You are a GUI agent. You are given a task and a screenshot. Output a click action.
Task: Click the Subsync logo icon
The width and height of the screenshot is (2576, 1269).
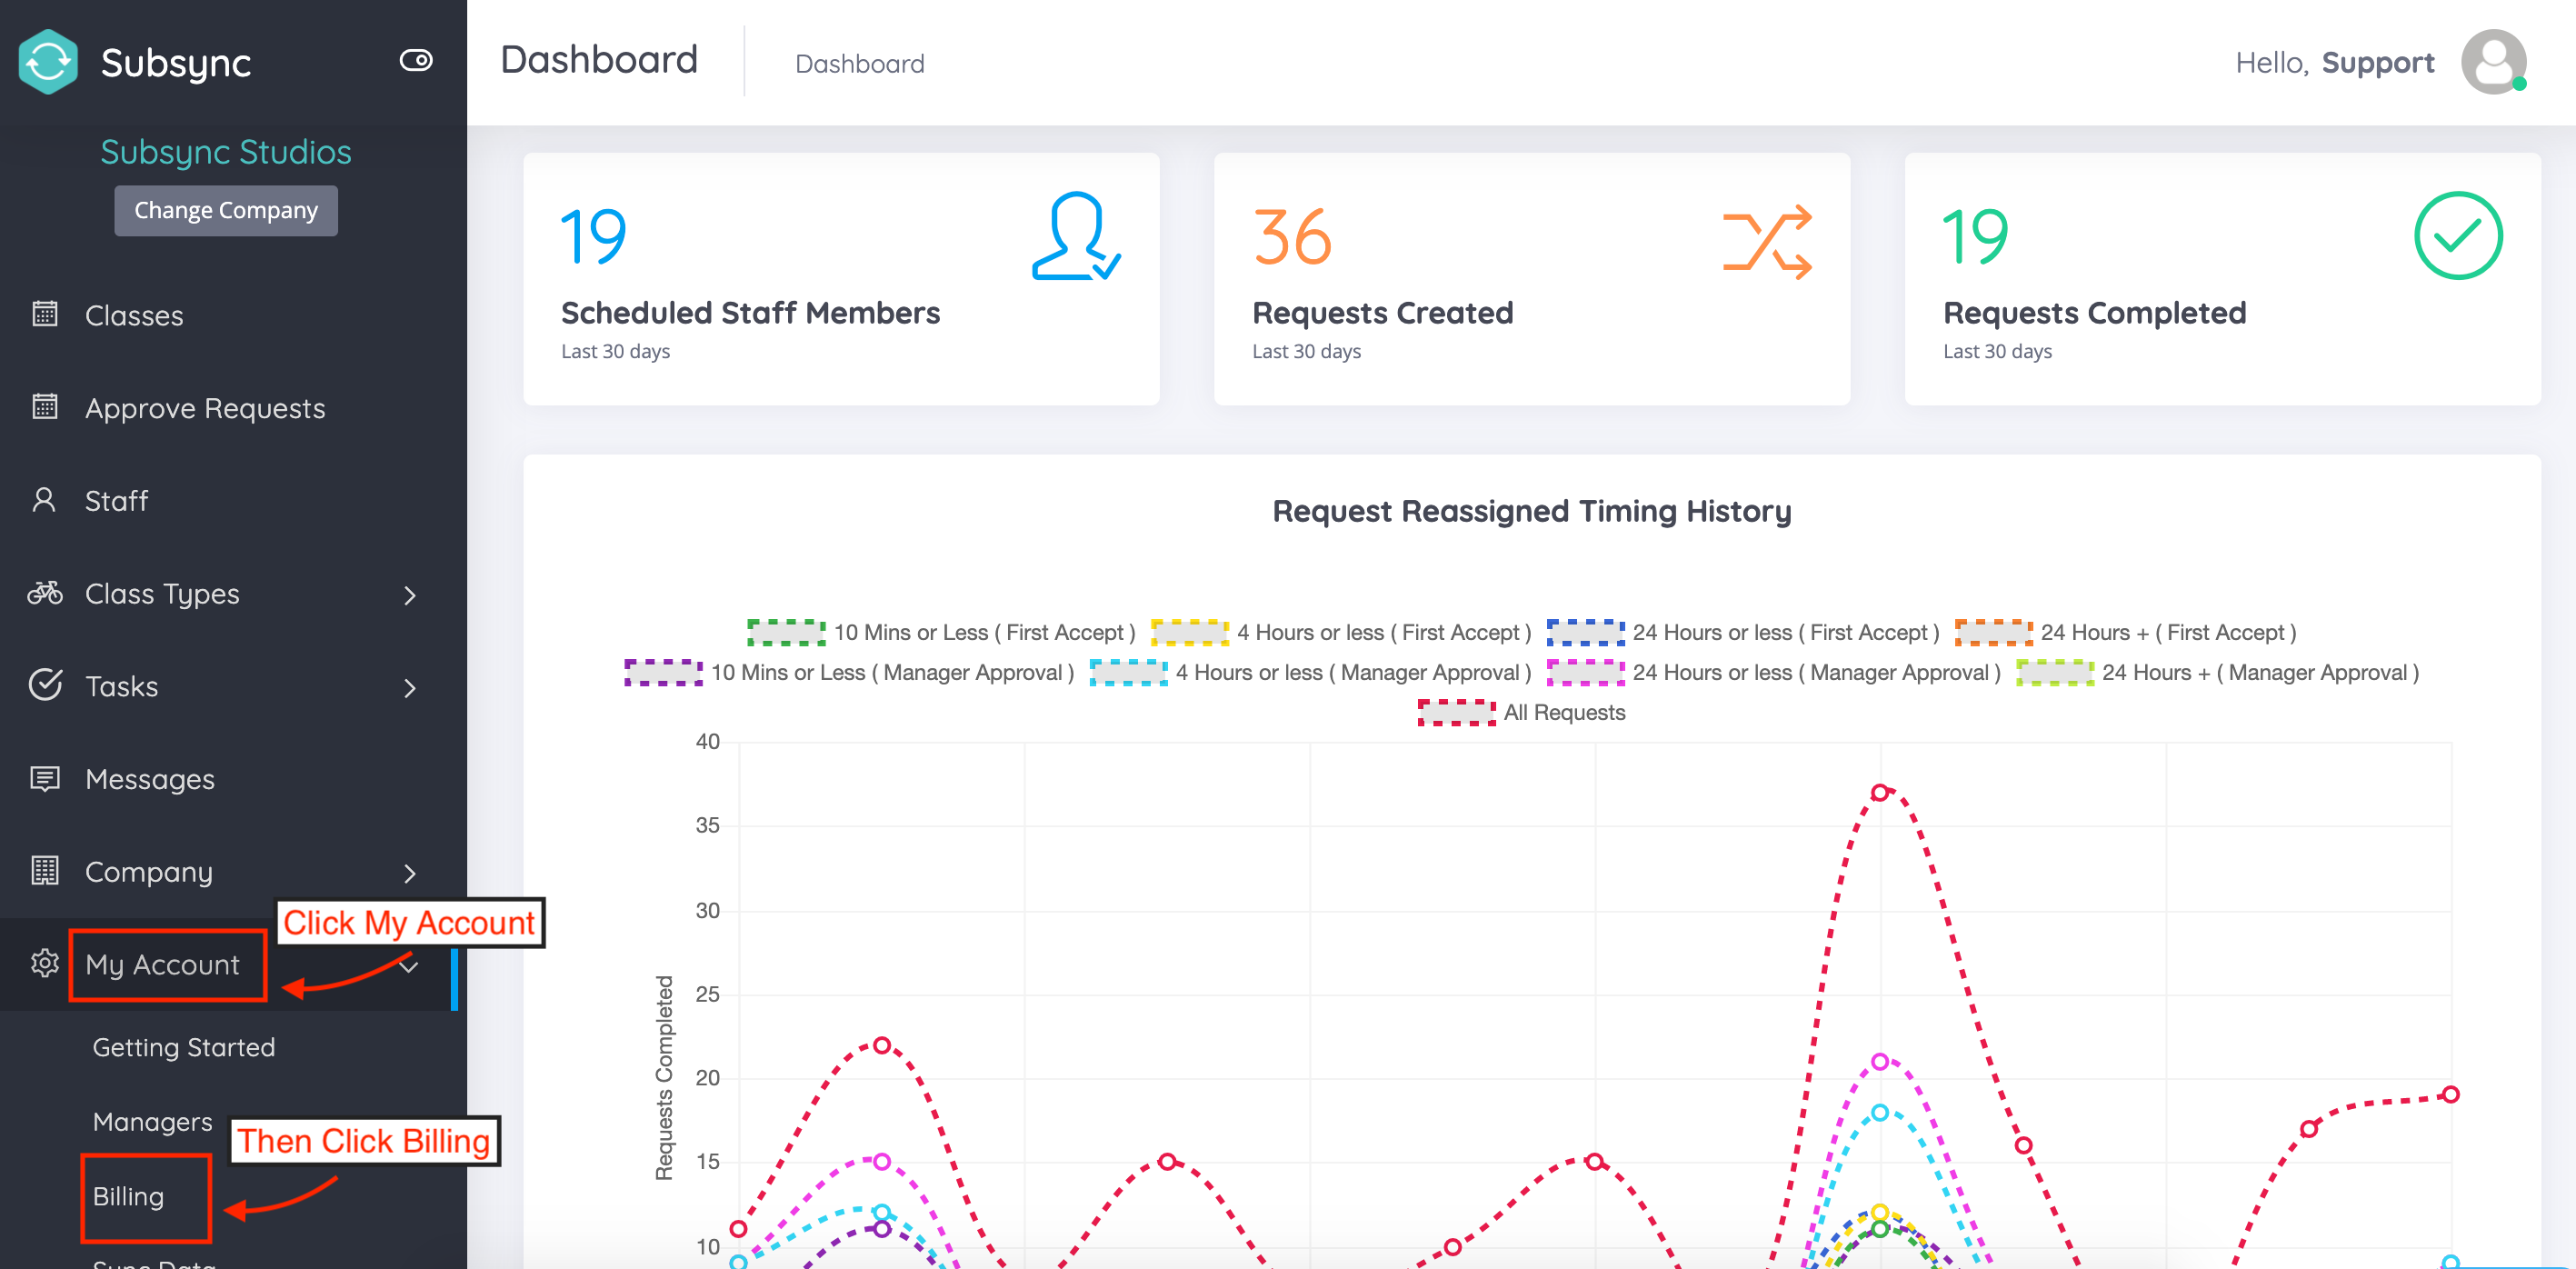click(x=48, y=62)
